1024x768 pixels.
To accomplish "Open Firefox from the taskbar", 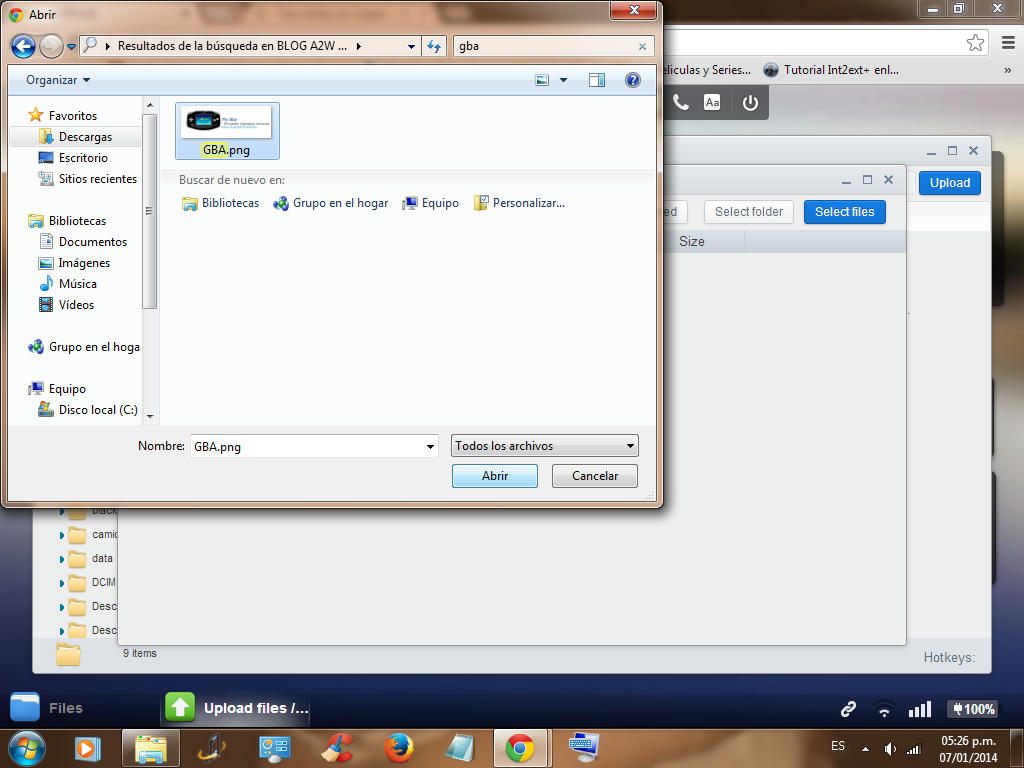I will (399, 748).
